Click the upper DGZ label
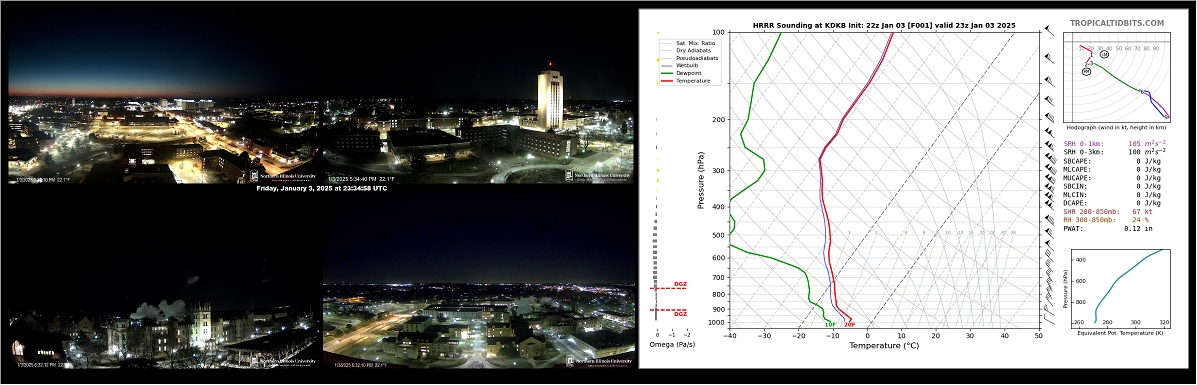Image resolution: width=1197 pixels, height=385 pixels. point(680,284)
